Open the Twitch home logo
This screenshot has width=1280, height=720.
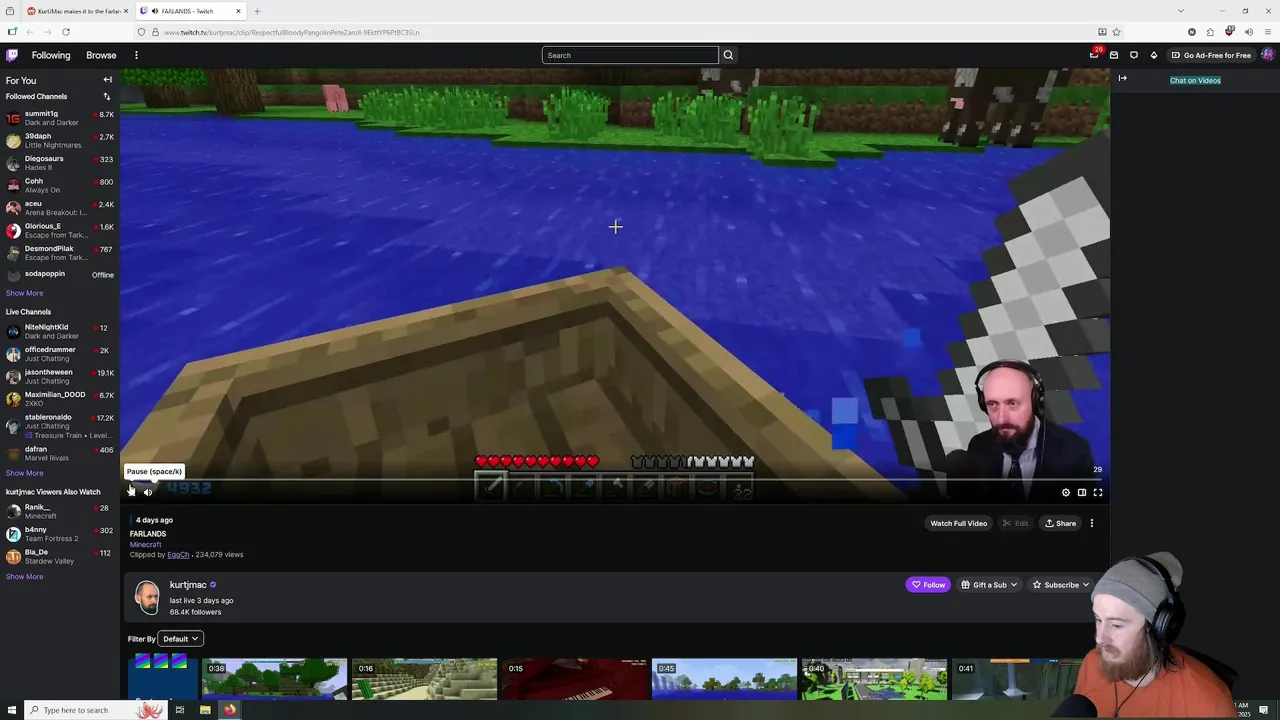pos(12,55)
